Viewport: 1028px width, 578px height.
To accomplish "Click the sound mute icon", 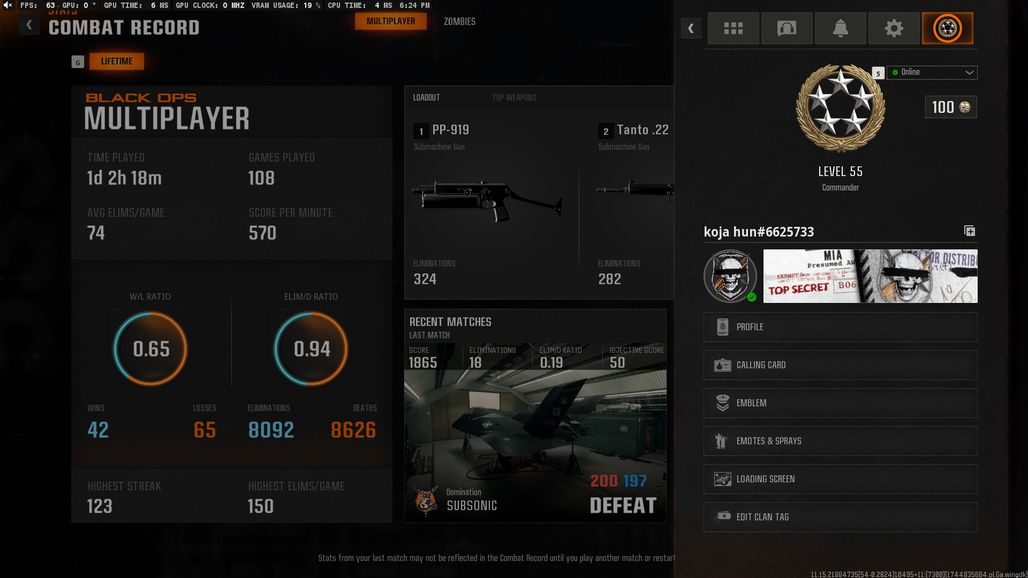I will point(8,5).
